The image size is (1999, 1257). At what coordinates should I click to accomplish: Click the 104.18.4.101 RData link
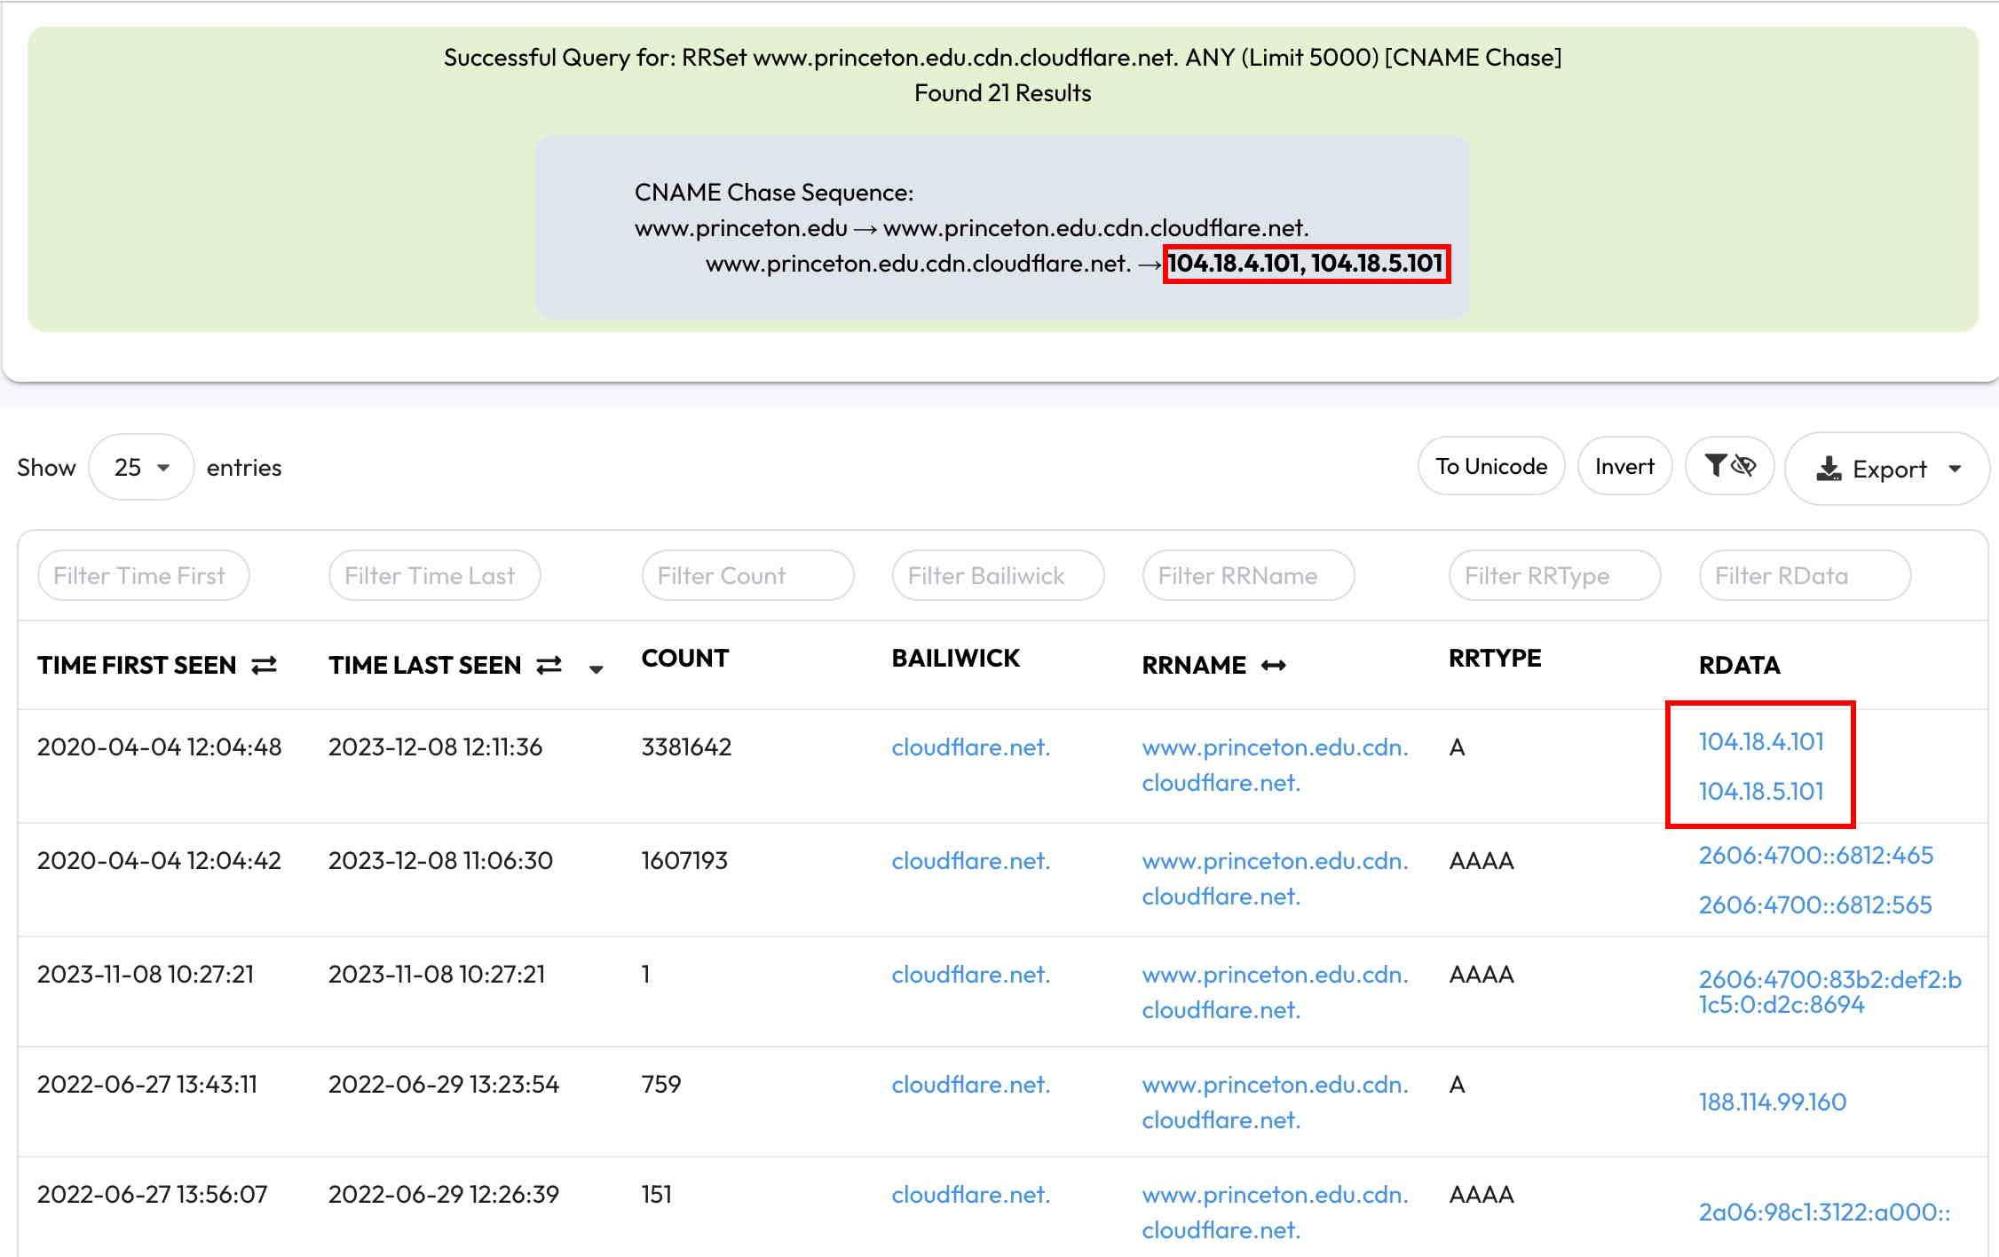click(1761, 742)
